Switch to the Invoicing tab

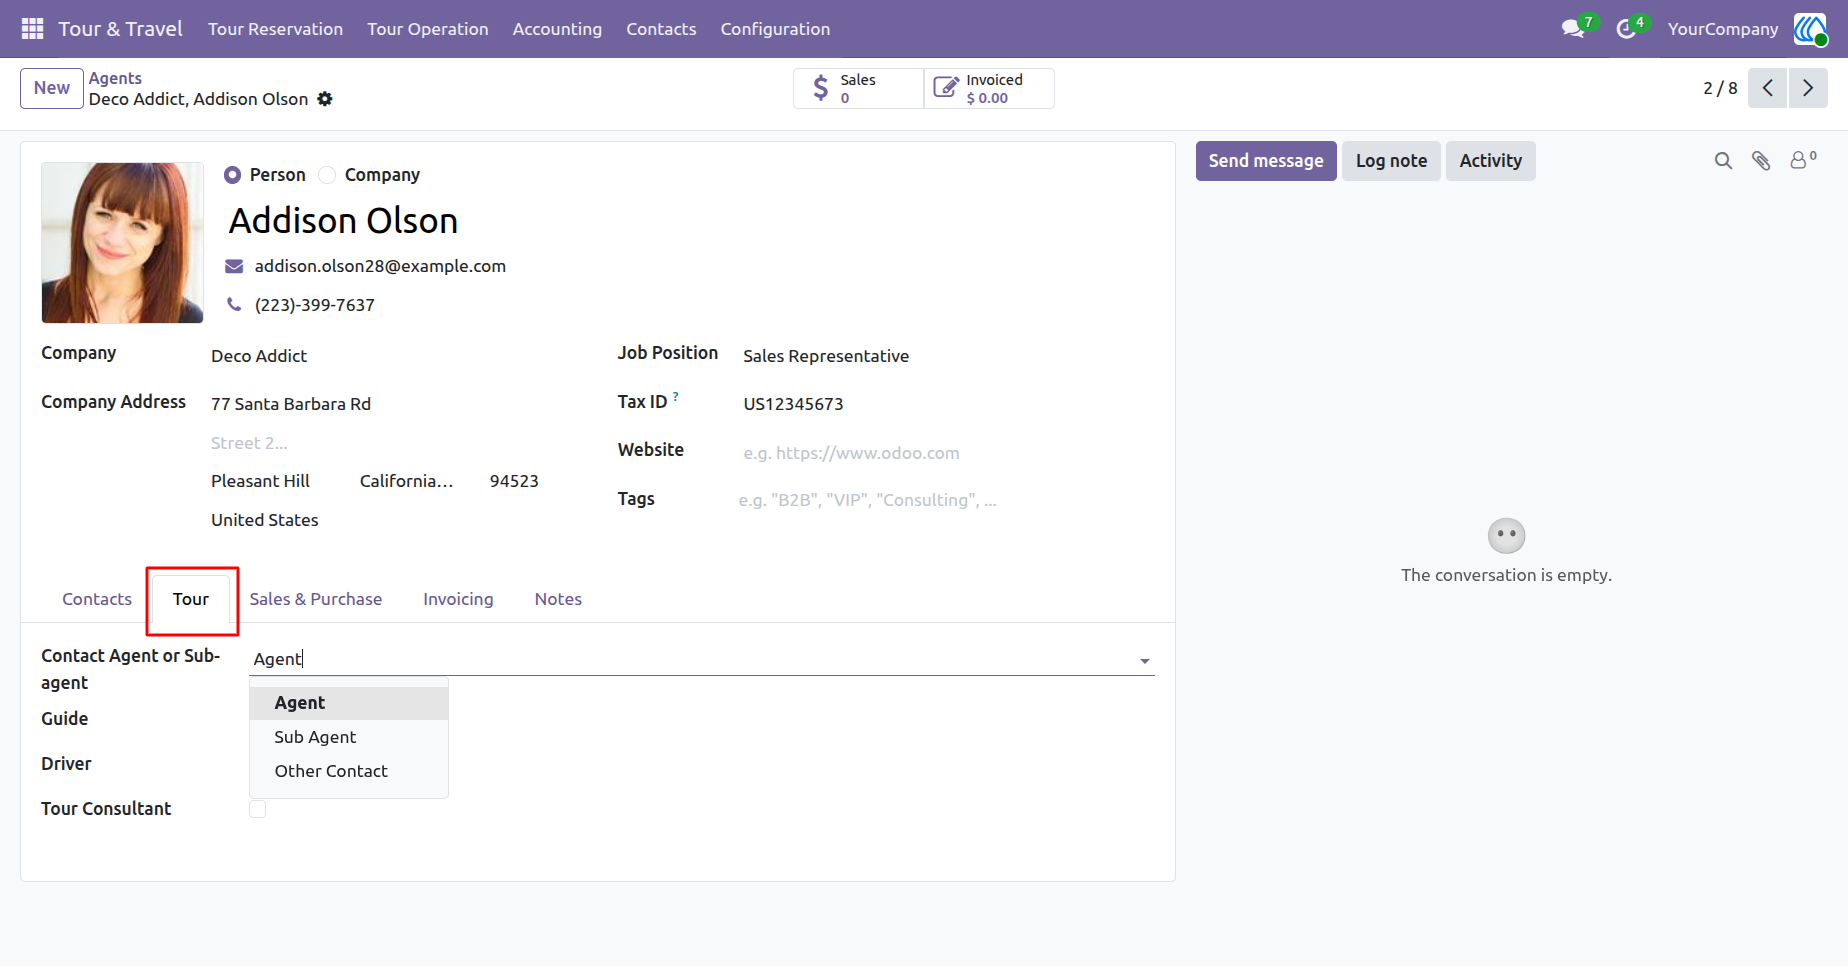click(458, 599)
